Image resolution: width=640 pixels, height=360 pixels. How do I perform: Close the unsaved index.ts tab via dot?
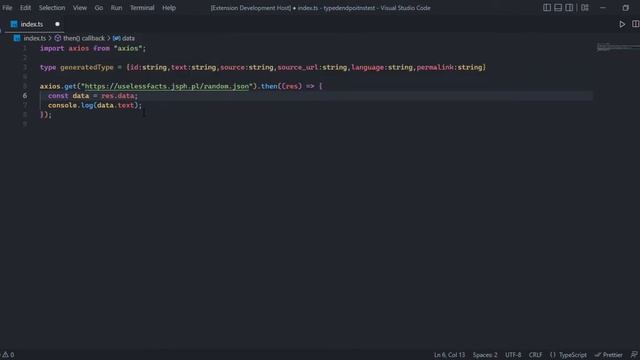pyautogui.click(x=57, y=24)
